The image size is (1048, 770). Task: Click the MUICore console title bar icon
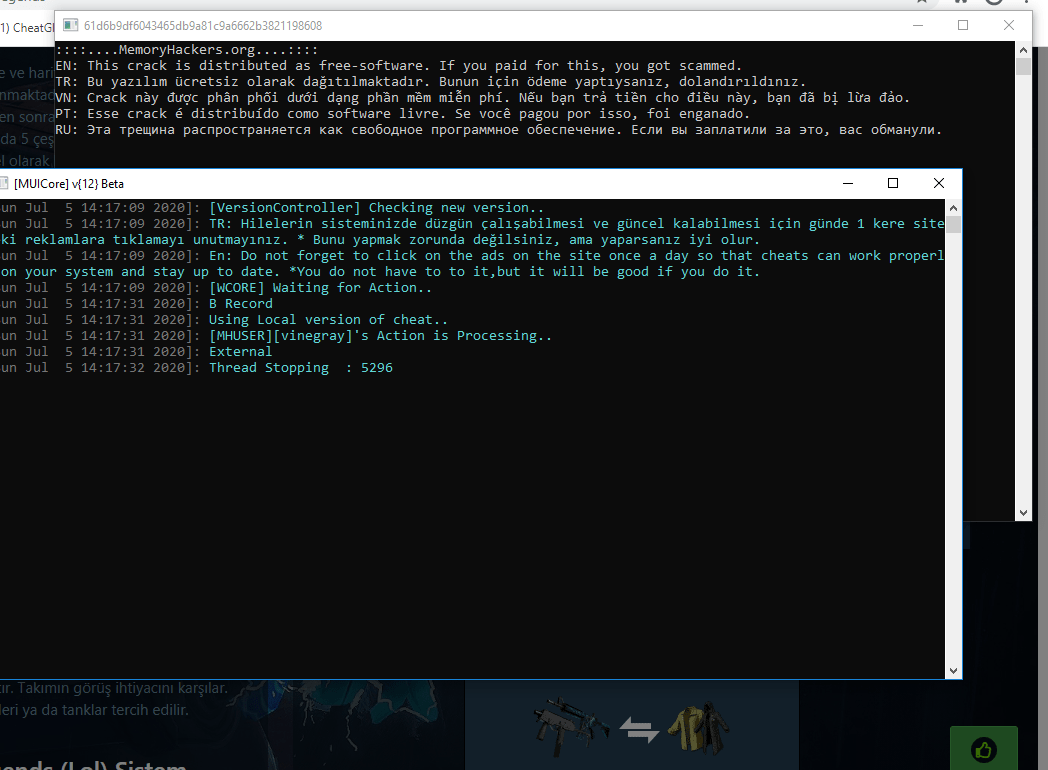tap(3, 183)
